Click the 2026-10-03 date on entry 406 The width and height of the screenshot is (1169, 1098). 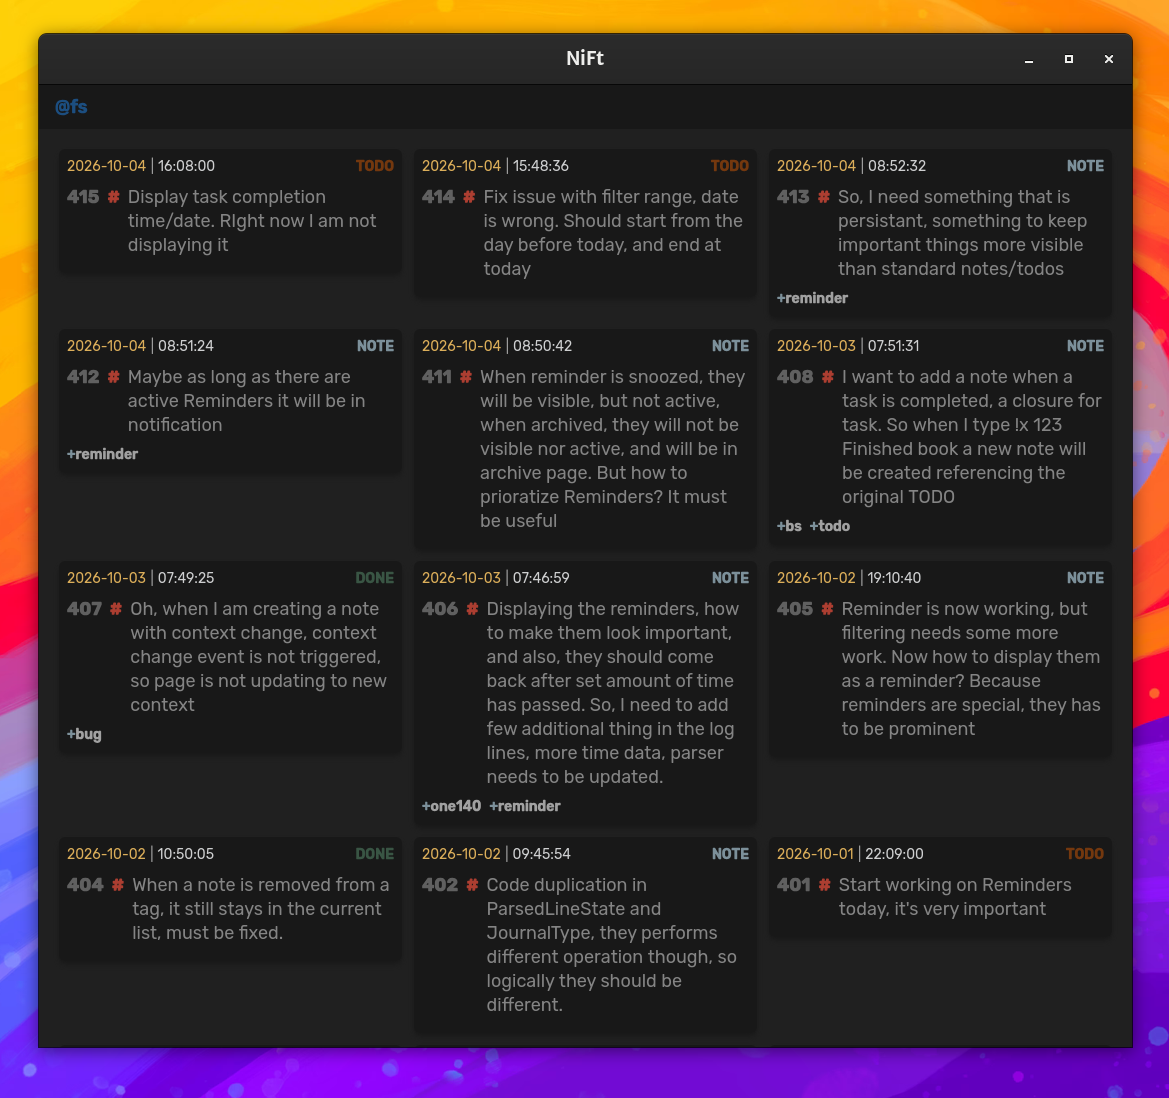pyautogui.click(x=461, y=578)
